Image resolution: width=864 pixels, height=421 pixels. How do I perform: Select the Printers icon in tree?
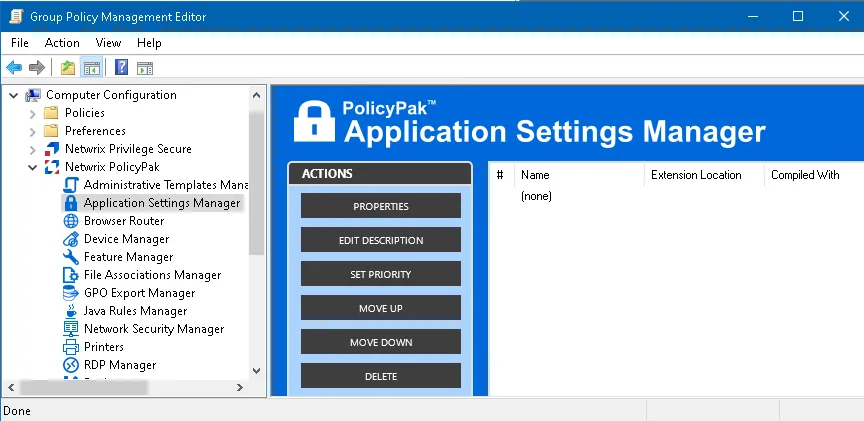(71, 347)
